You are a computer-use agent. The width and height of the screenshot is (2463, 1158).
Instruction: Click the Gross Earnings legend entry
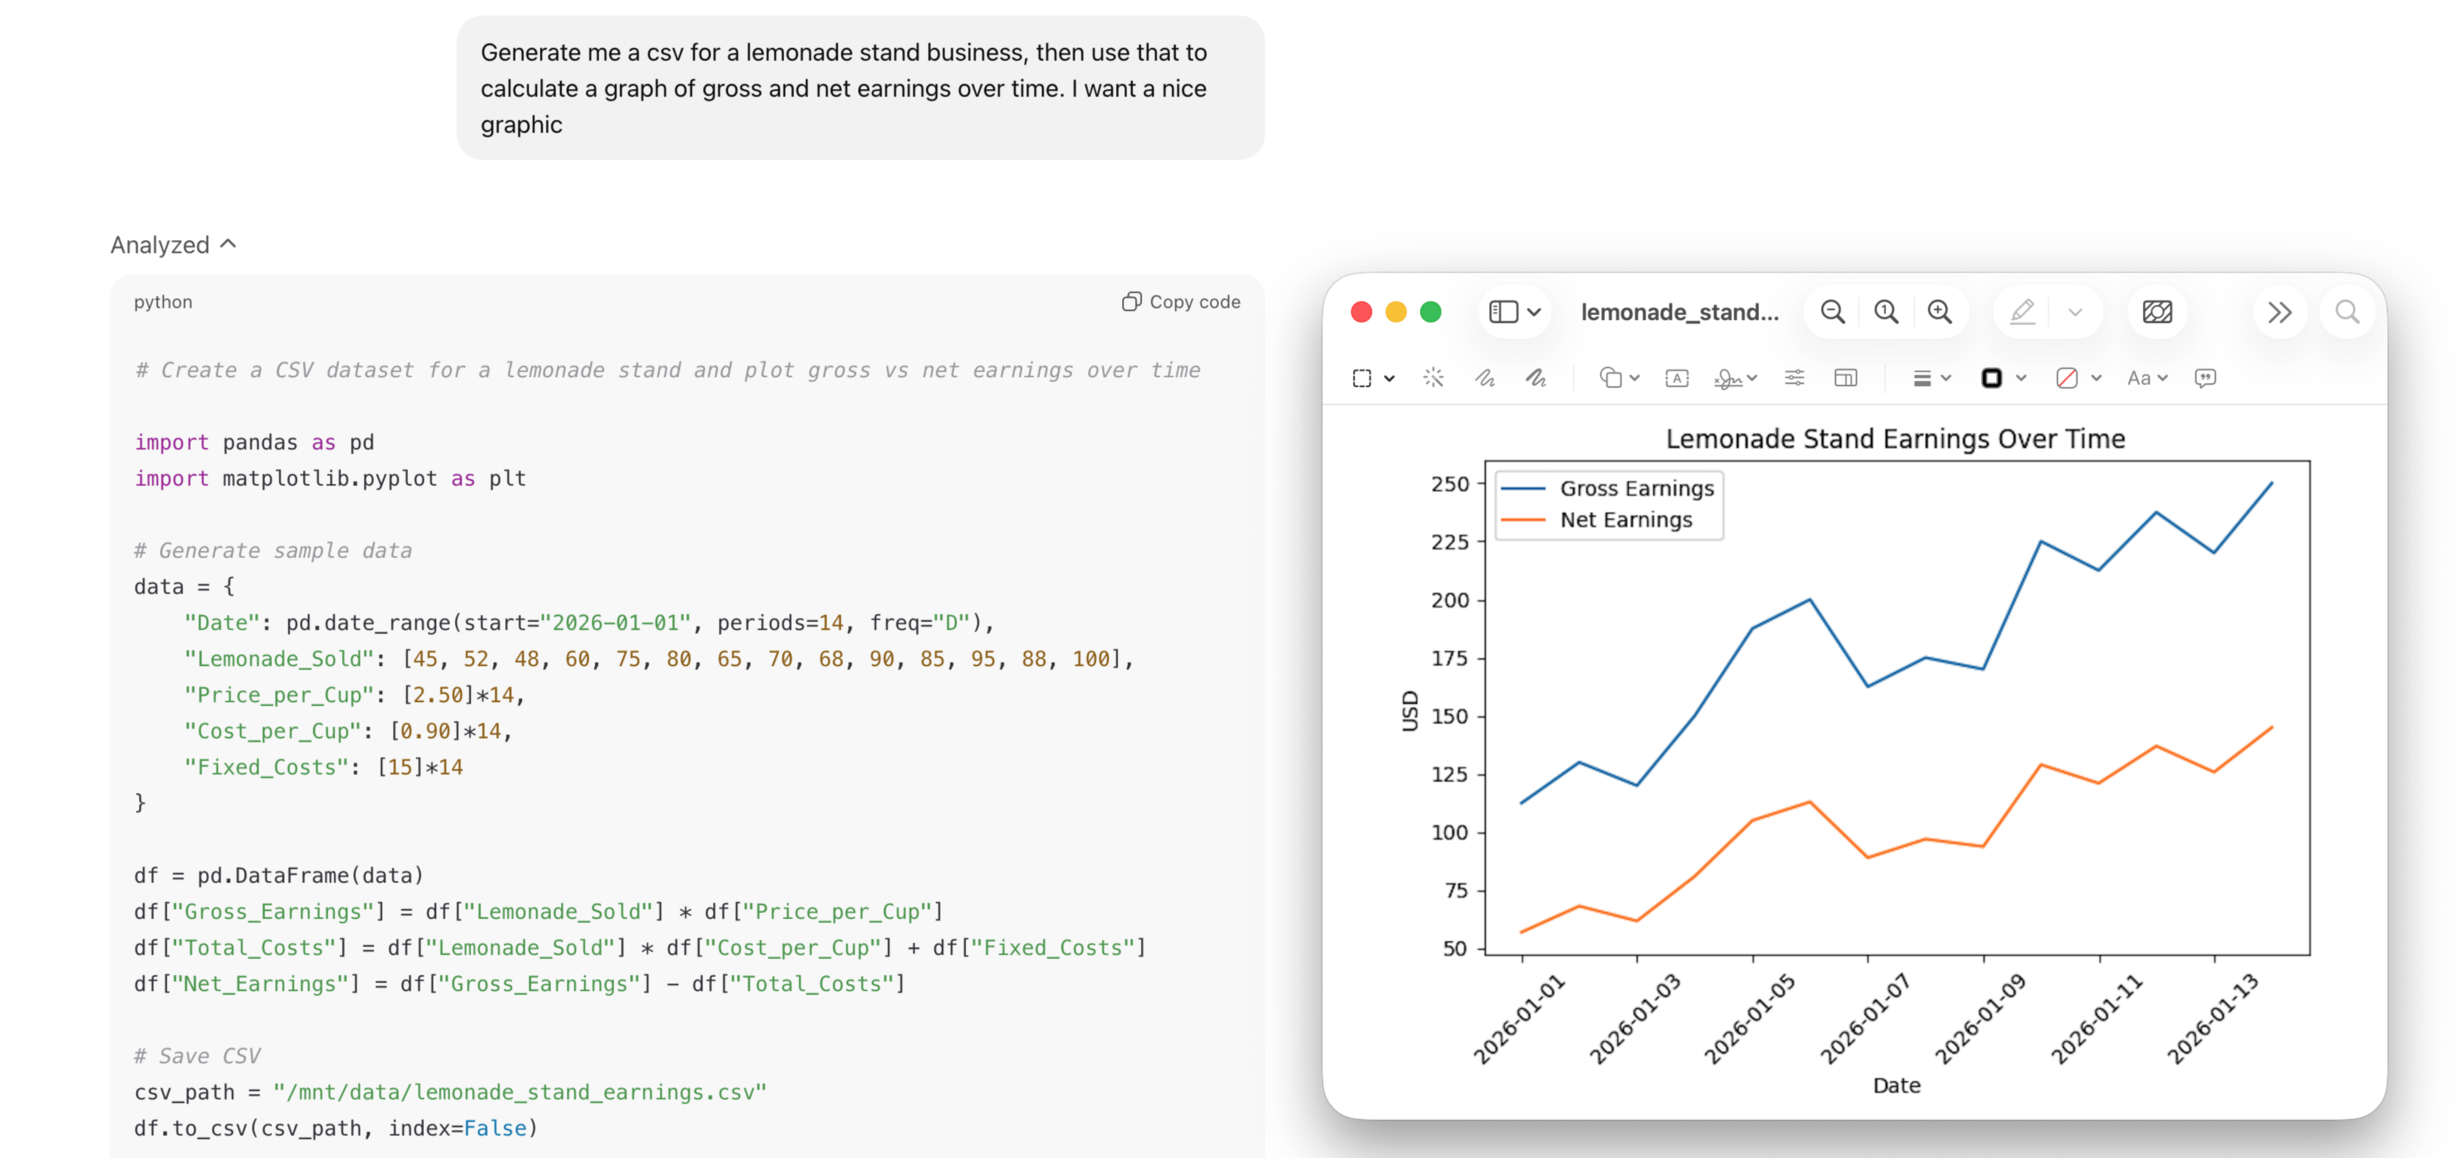[x=1608, y=488]
